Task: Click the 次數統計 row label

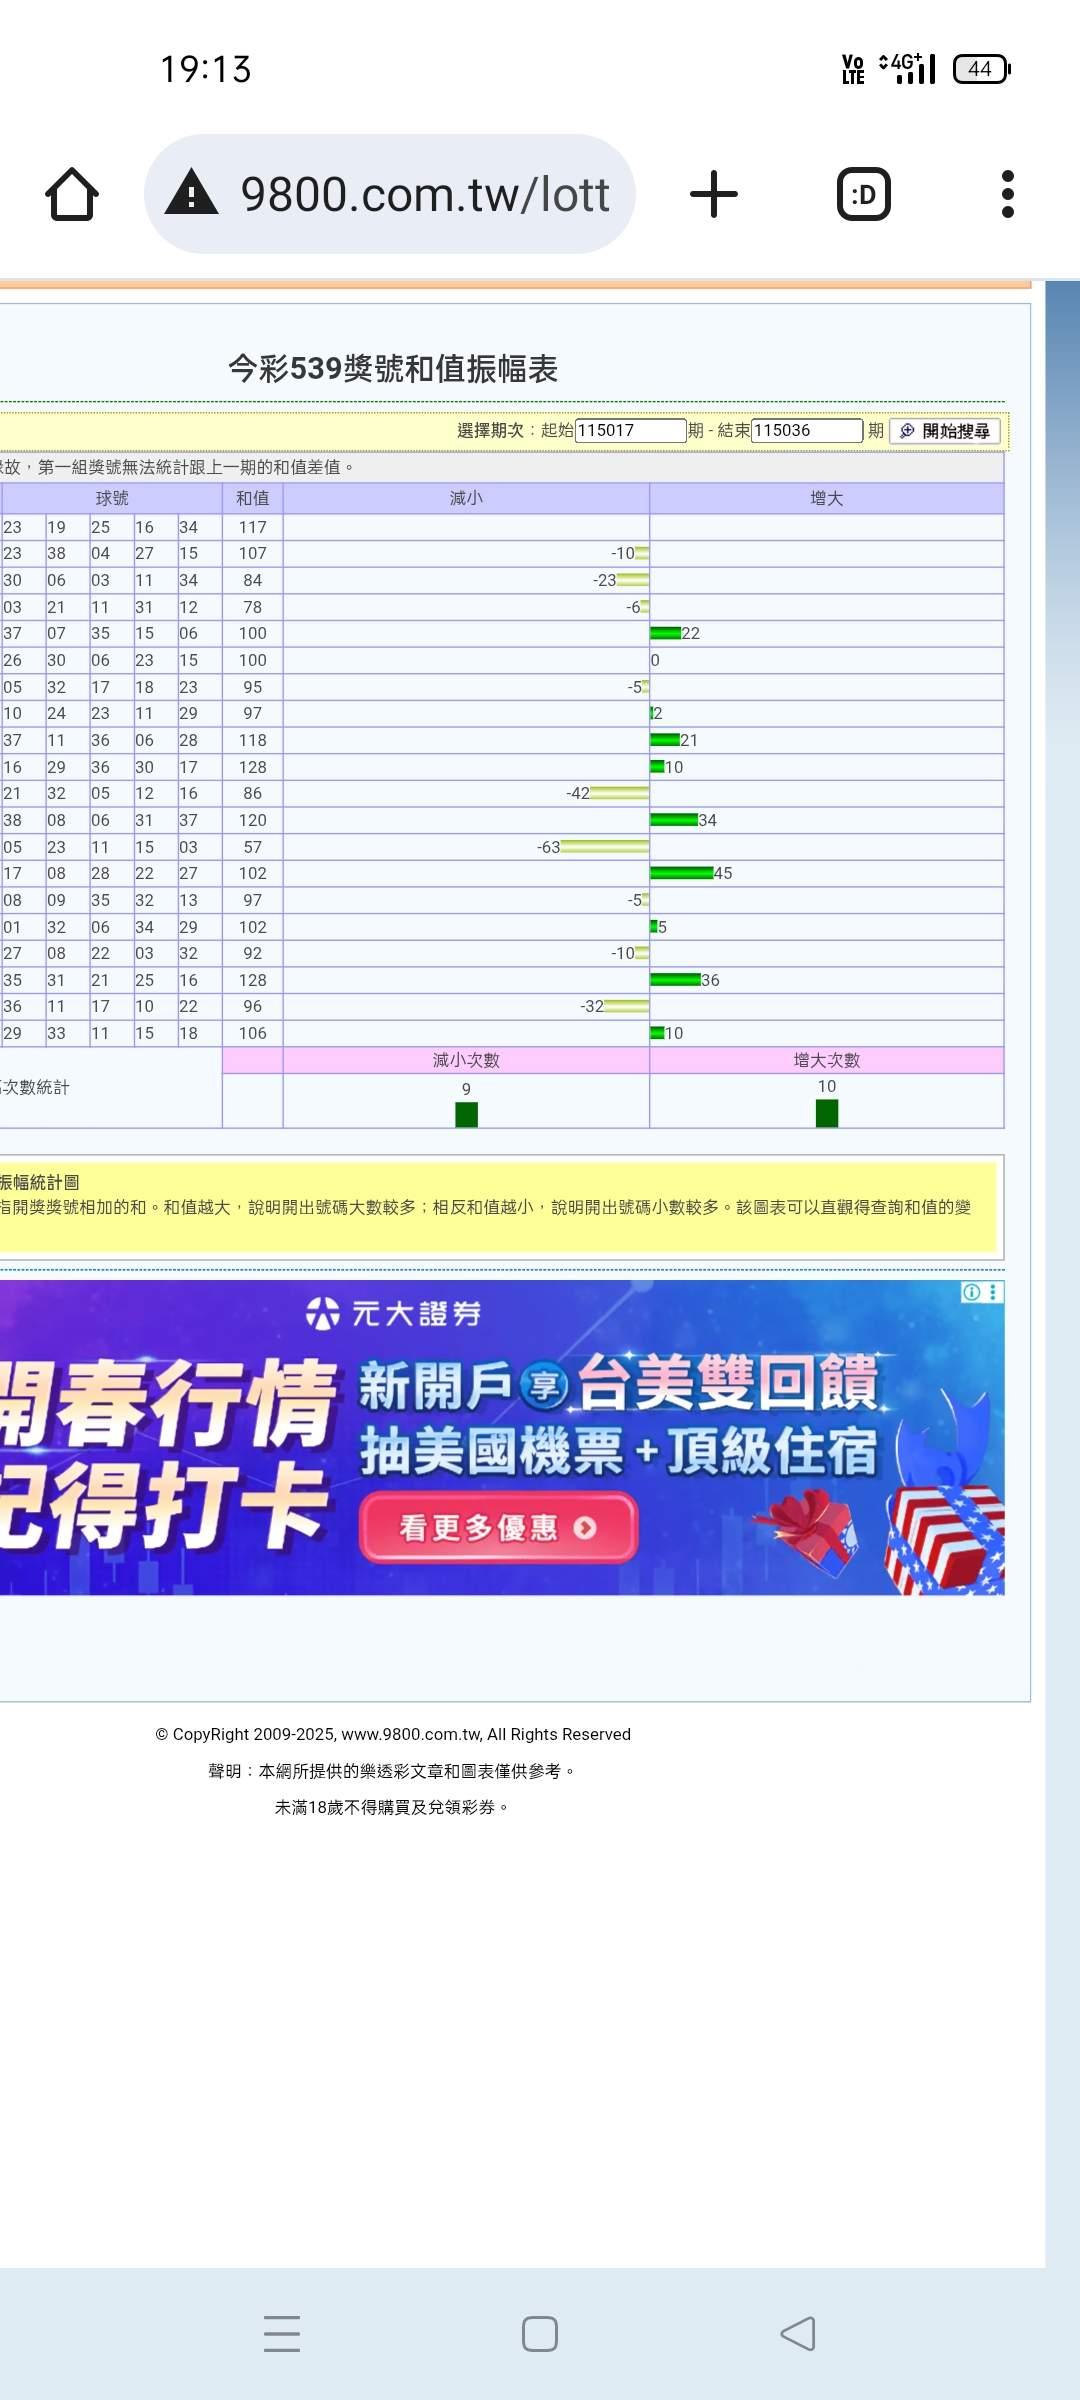Action: (x=35, y=1087)
